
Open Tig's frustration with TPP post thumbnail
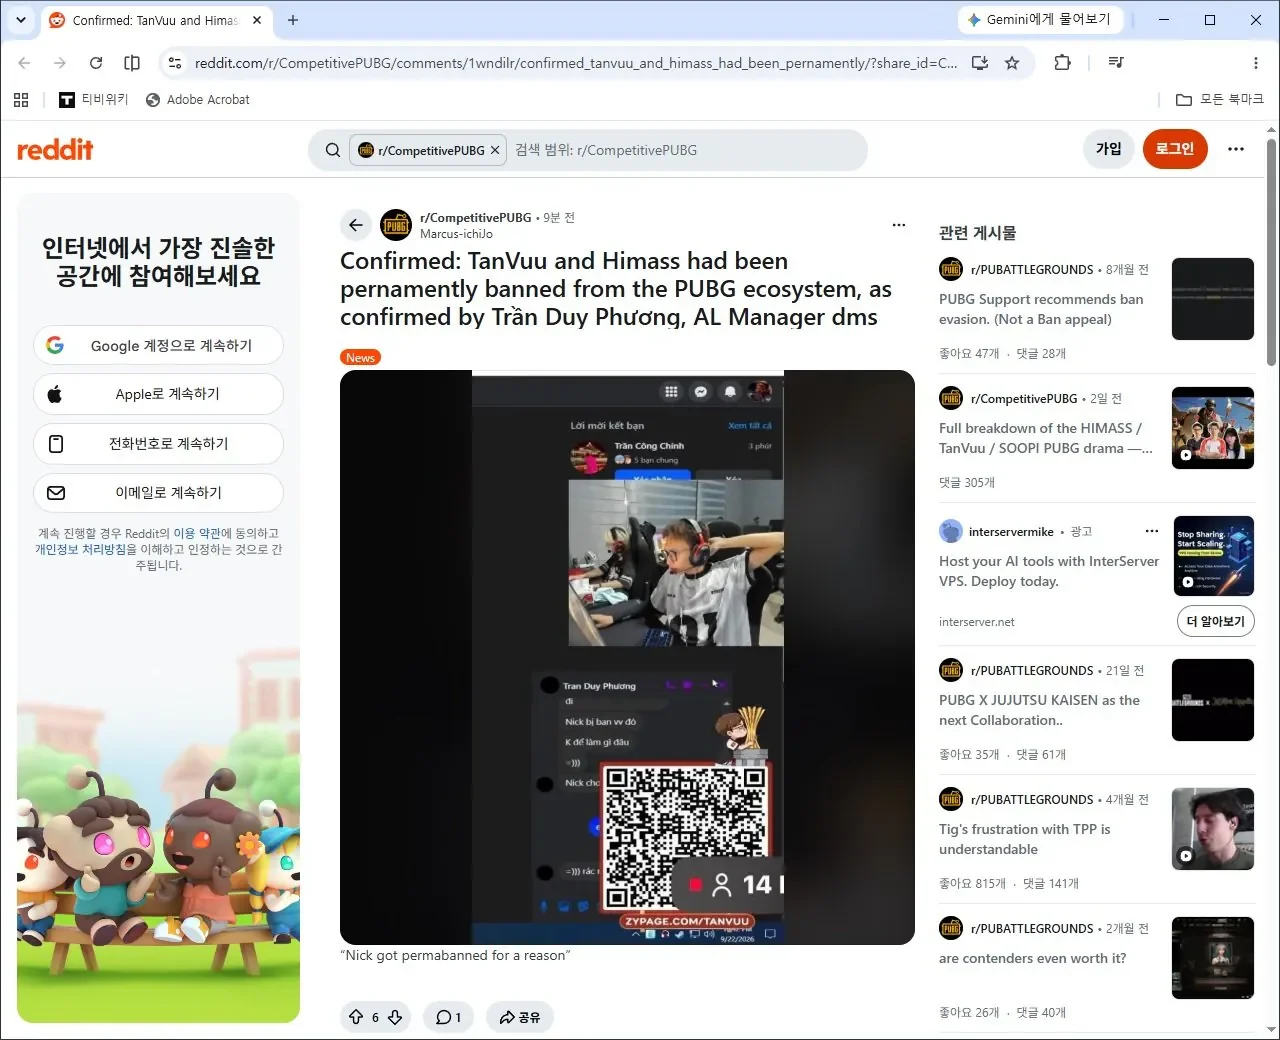1213,829
